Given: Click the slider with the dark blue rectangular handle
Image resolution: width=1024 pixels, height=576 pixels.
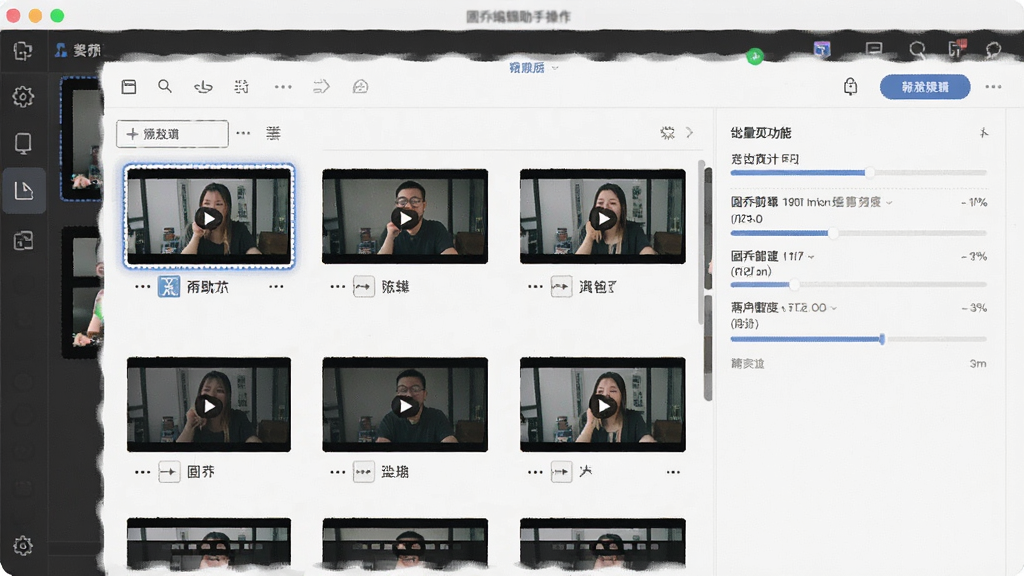Looking at the screenshot, I should coord(858,339).
